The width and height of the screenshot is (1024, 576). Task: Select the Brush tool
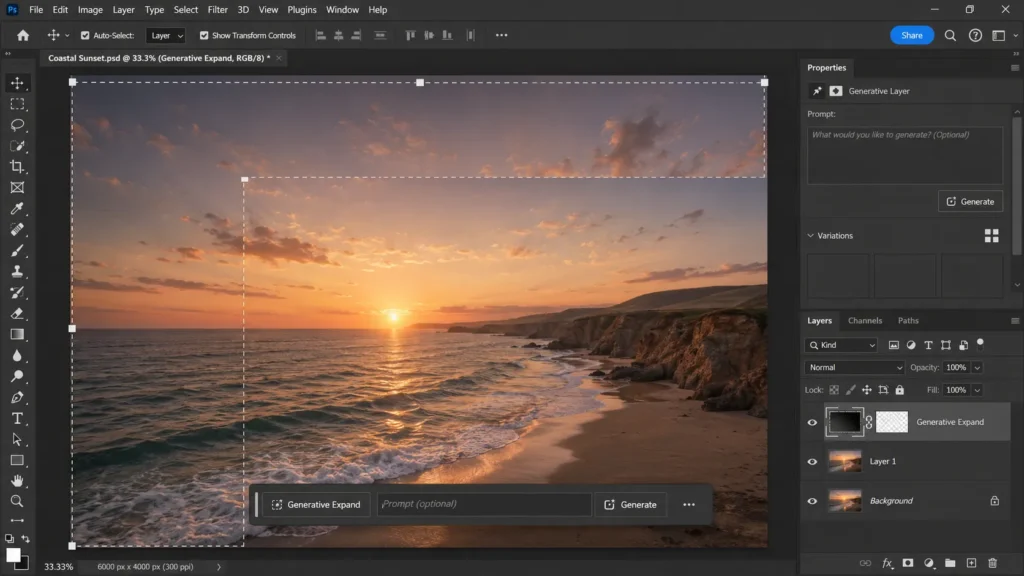(x=17, y=250)
